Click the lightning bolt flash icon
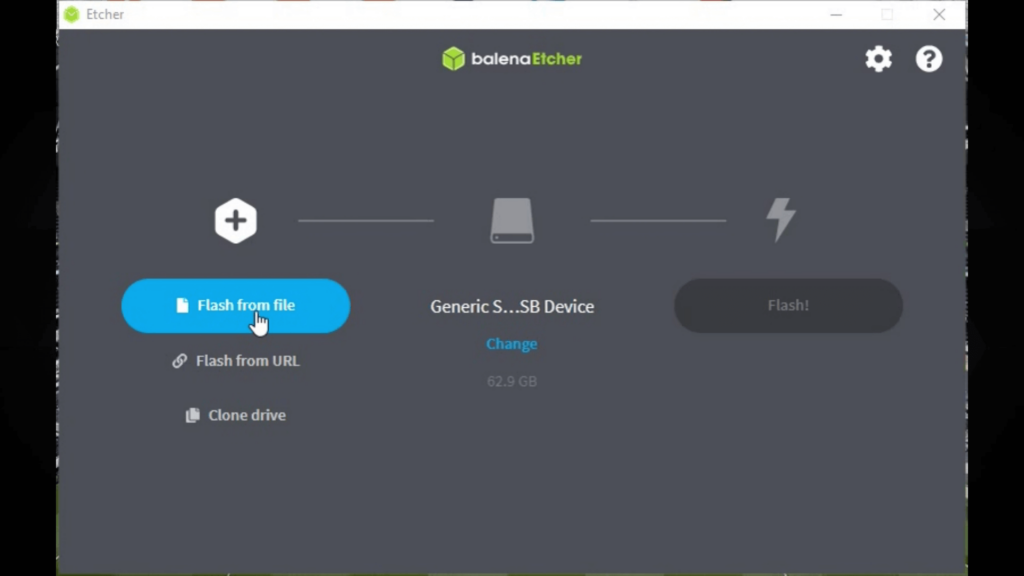The width and height of the screenshot is (1024, 576). pos(781,219)
